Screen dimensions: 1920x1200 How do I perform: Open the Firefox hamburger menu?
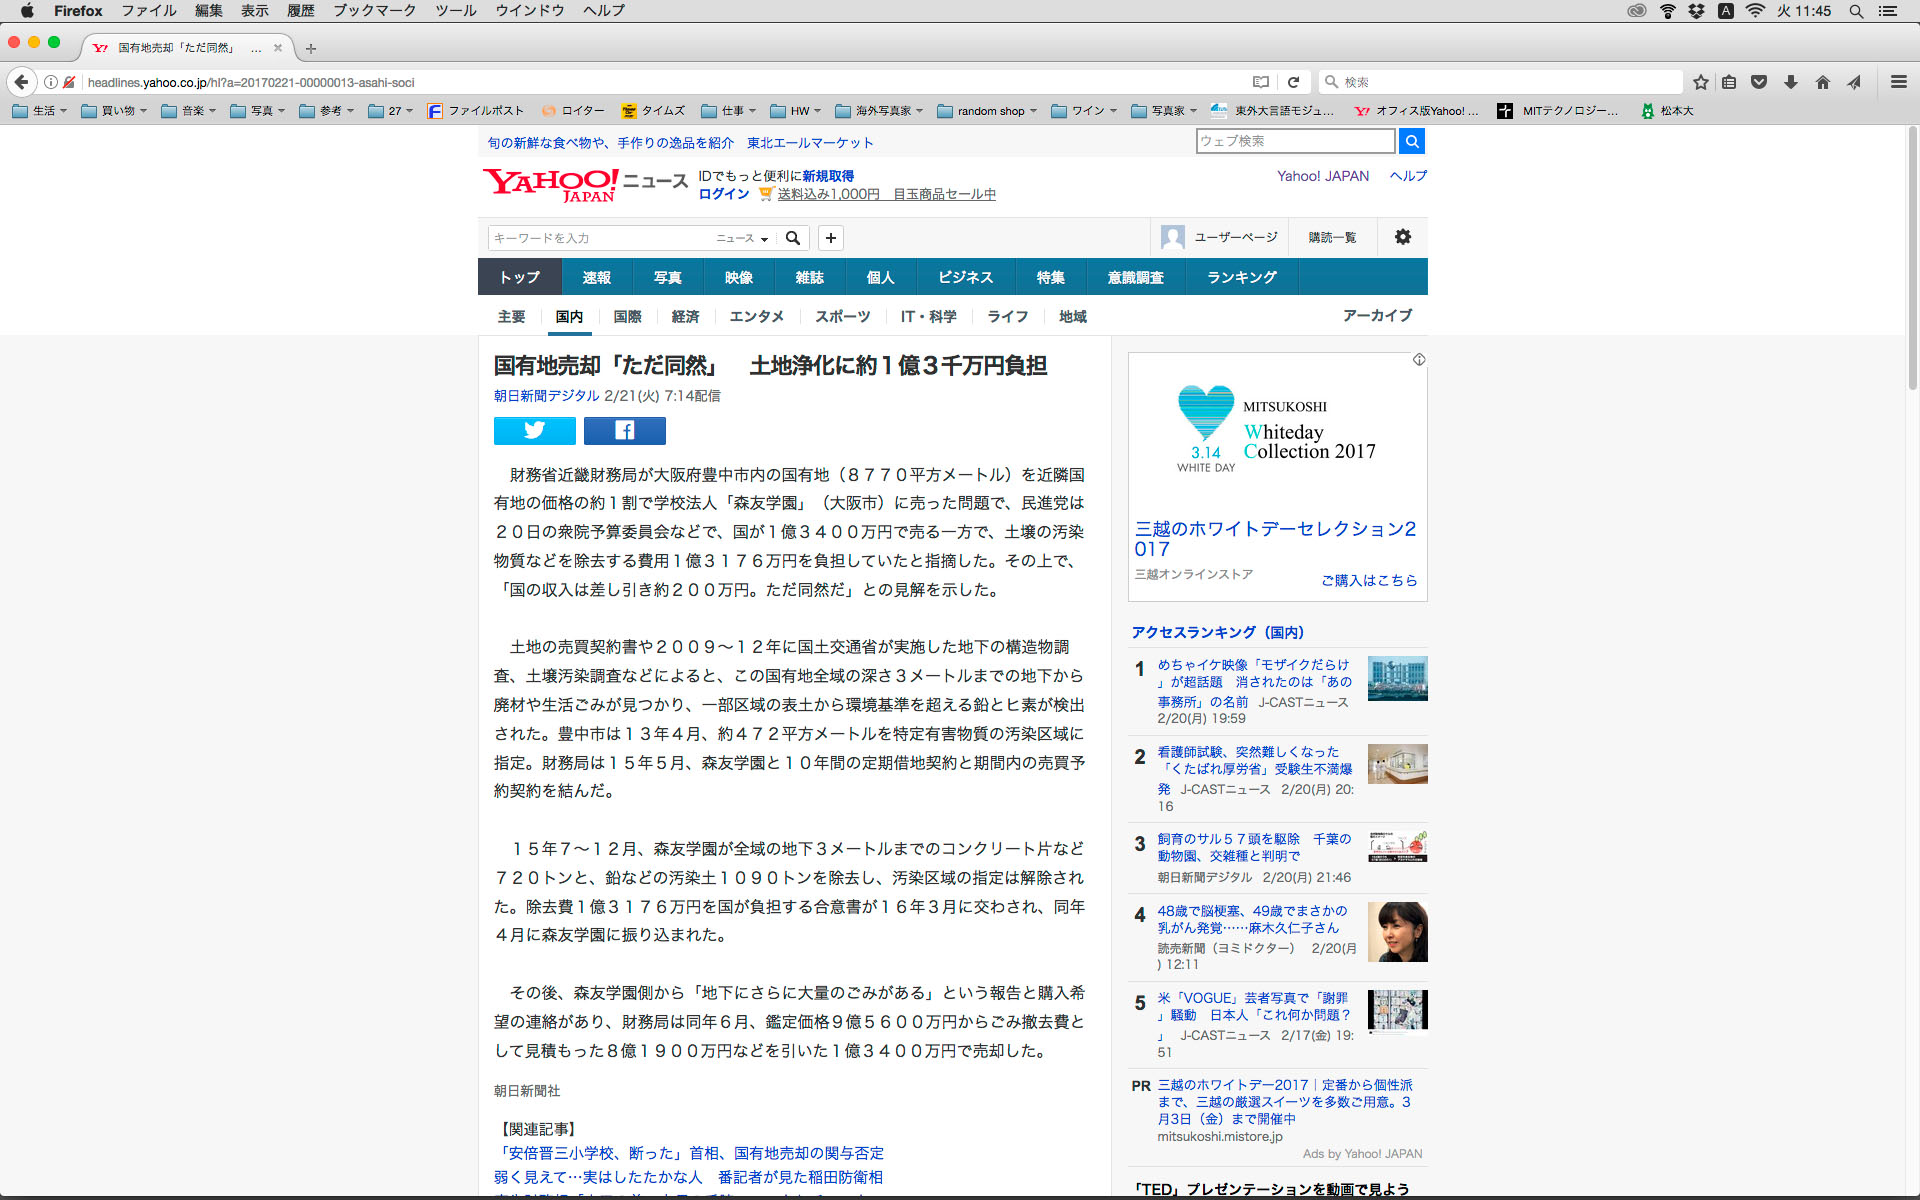[x=1898, y=82]
